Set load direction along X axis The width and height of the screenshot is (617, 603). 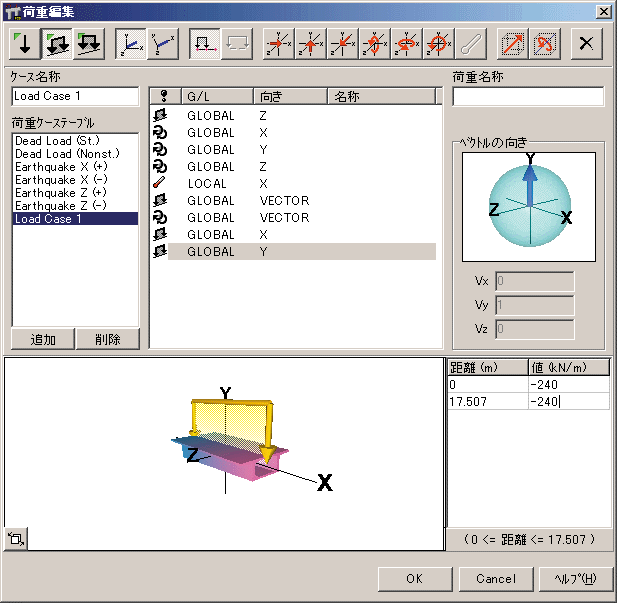click(278, 44)
